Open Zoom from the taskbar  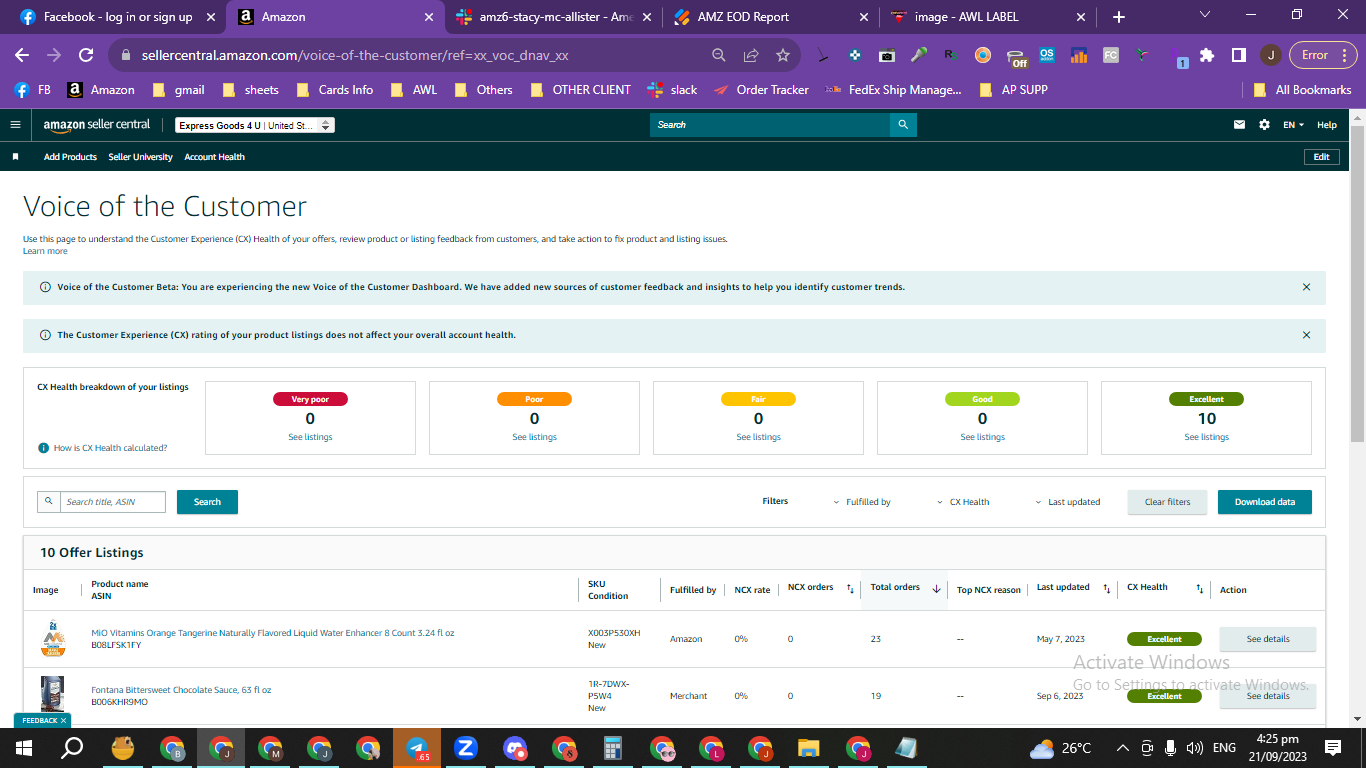click(x=466, y=748)
